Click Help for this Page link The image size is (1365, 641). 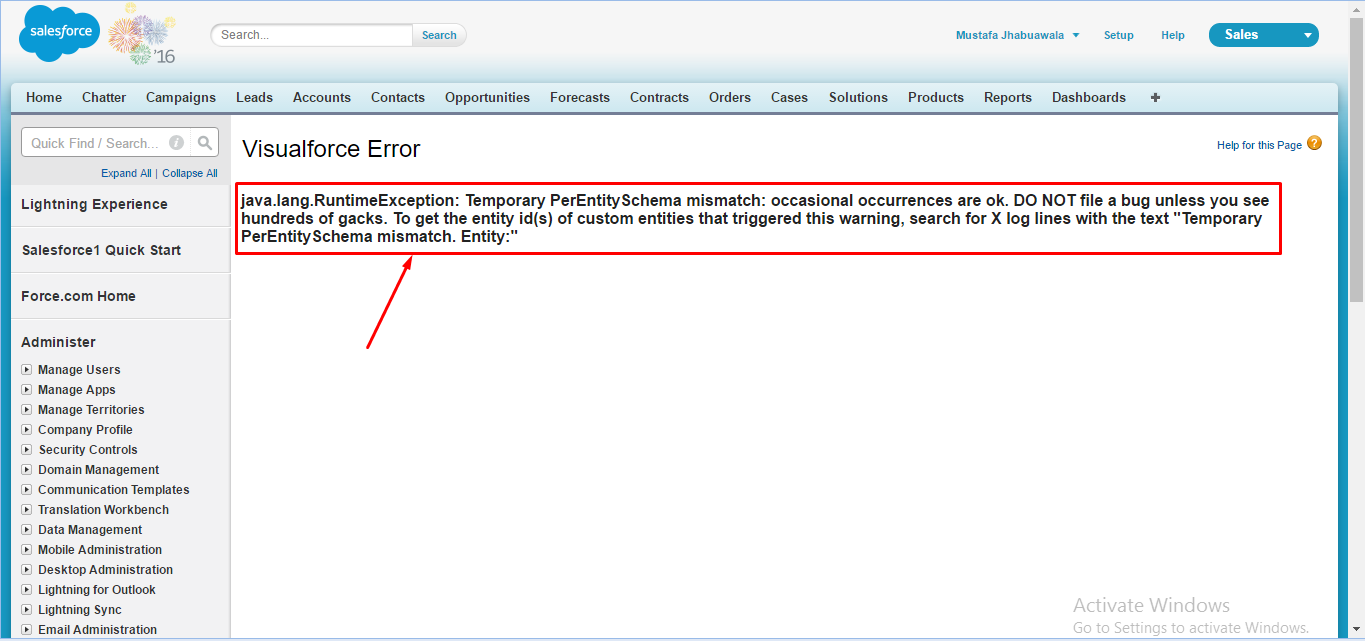point(1259,145)
